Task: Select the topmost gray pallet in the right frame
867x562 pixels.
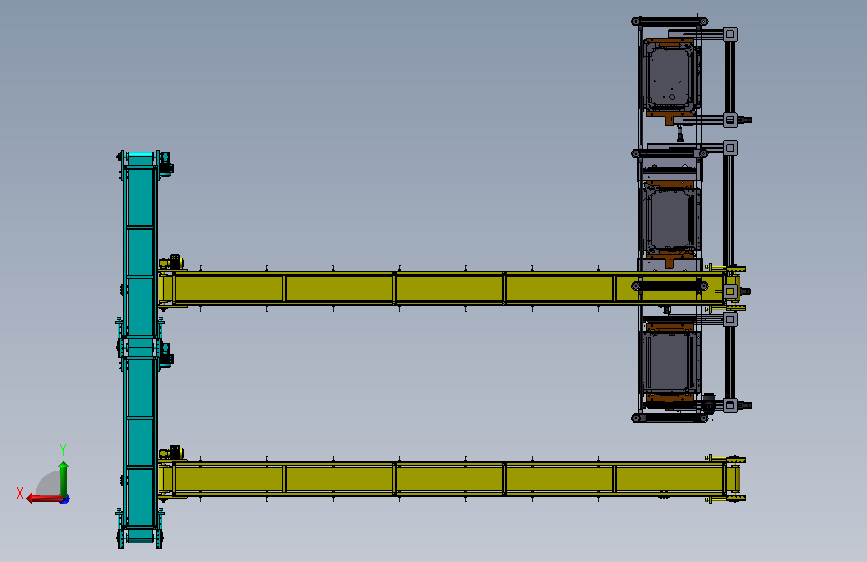Action: click(x=671, y=76)
